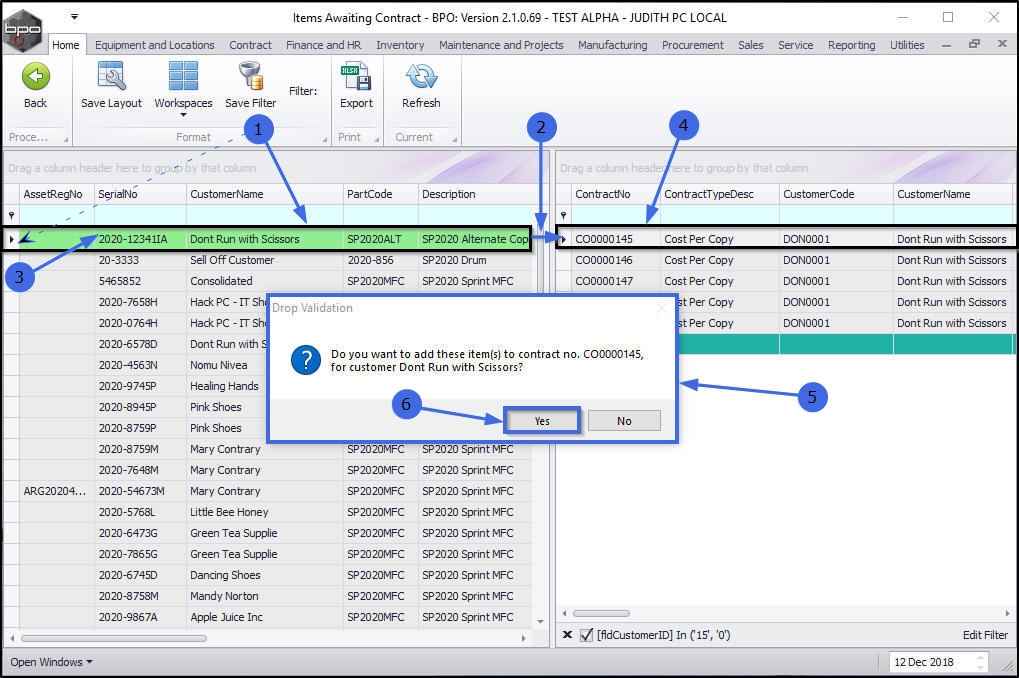
Task: Click the question mark dialog icon
Action: (305, 359)
